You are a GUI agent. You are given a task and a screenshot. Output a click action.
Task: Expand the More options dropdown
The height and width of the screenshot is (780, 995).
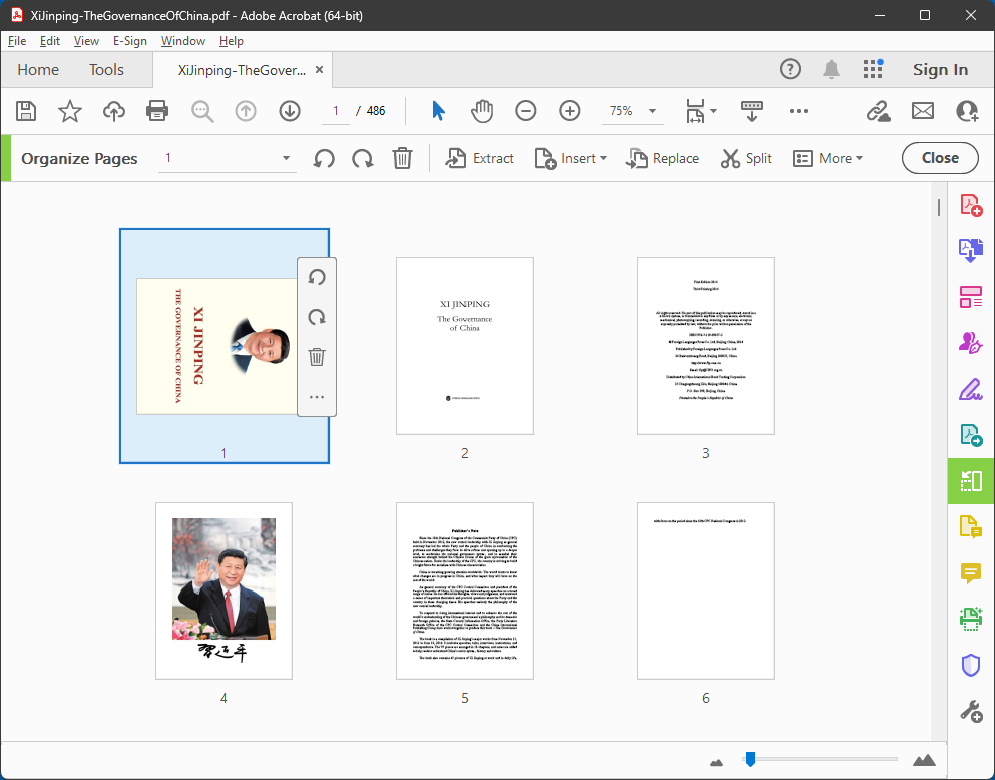click(x=828, y=158)
